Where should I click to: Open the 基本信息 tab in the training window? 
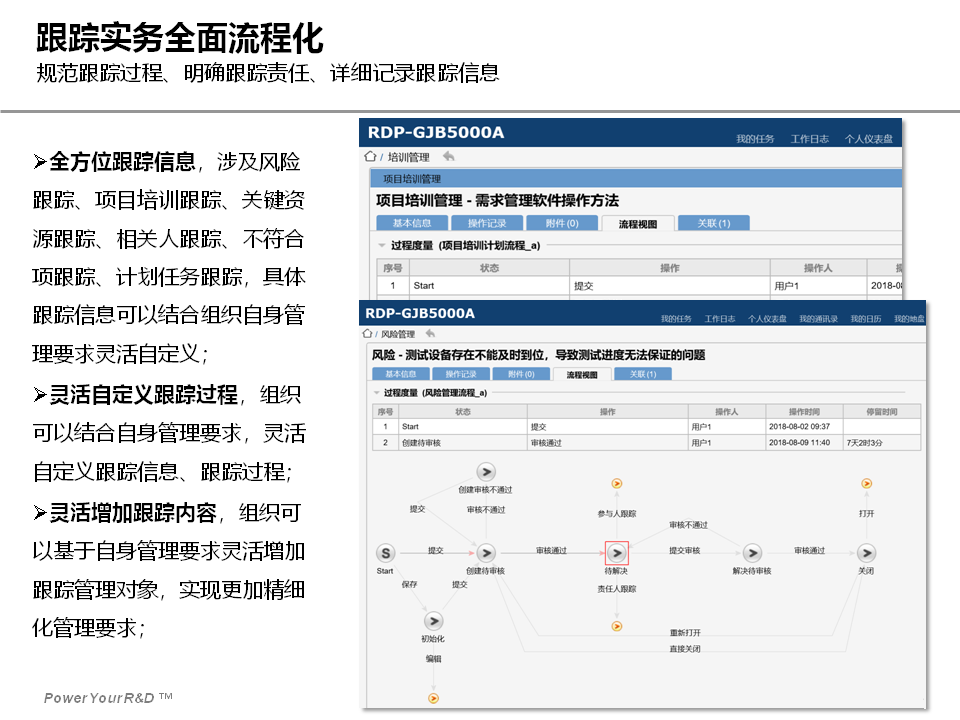coord(412,223)
